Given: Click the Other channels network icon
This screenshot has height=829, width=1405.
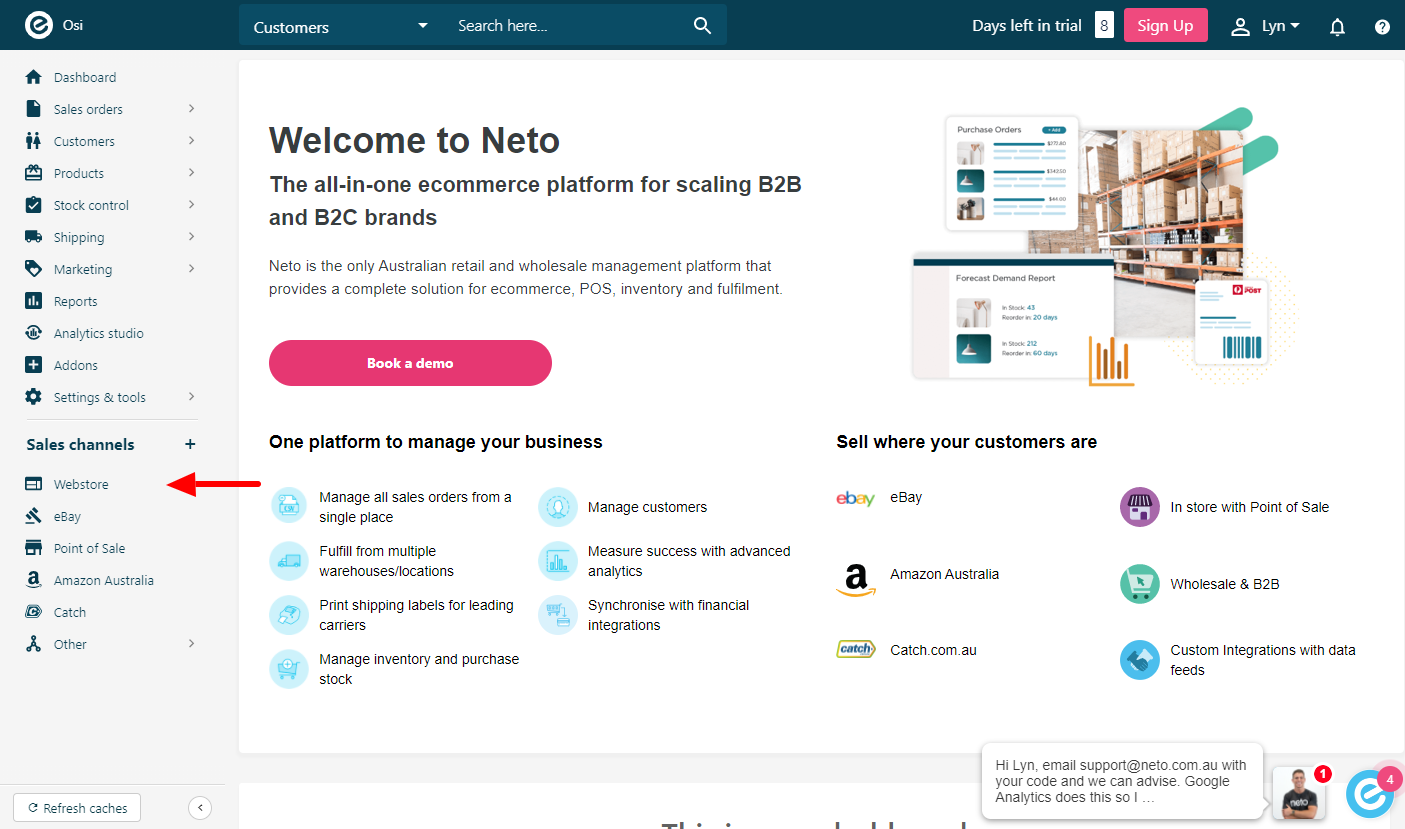Looking at the screenshot, I should pos(34,644).
